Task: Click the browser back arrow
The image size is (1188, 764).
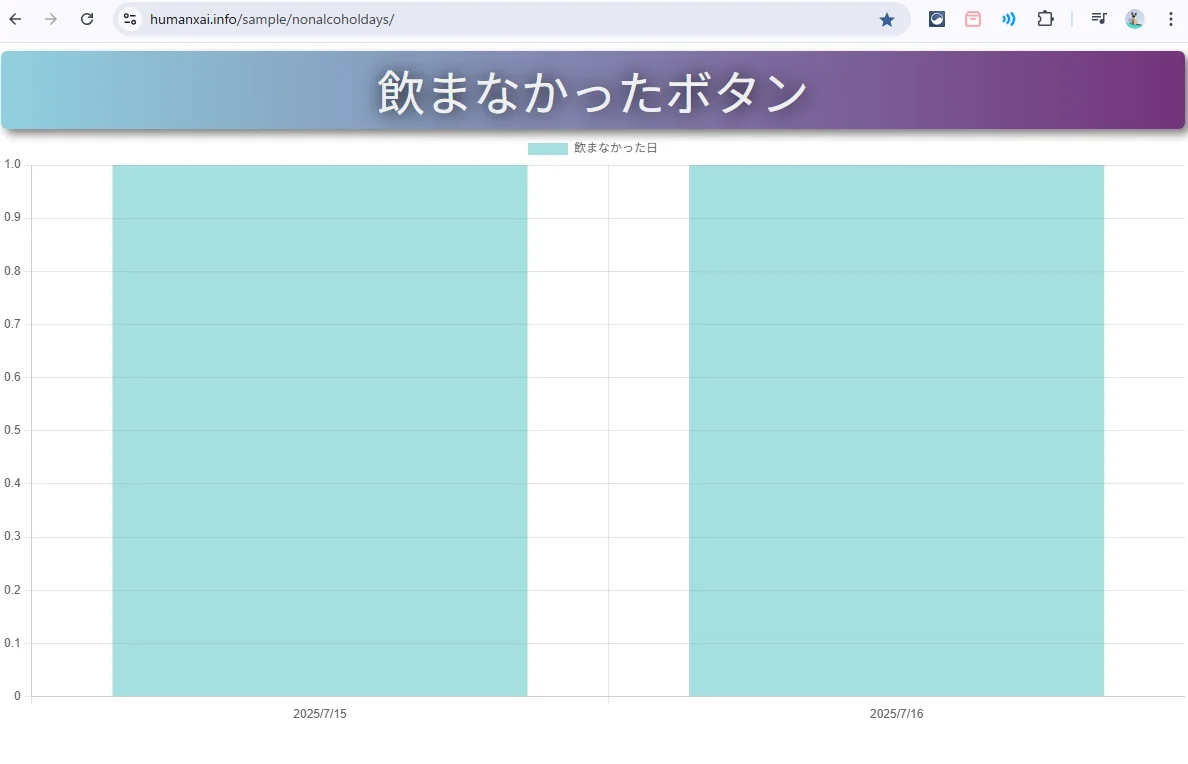Action: tap(16, 19)
